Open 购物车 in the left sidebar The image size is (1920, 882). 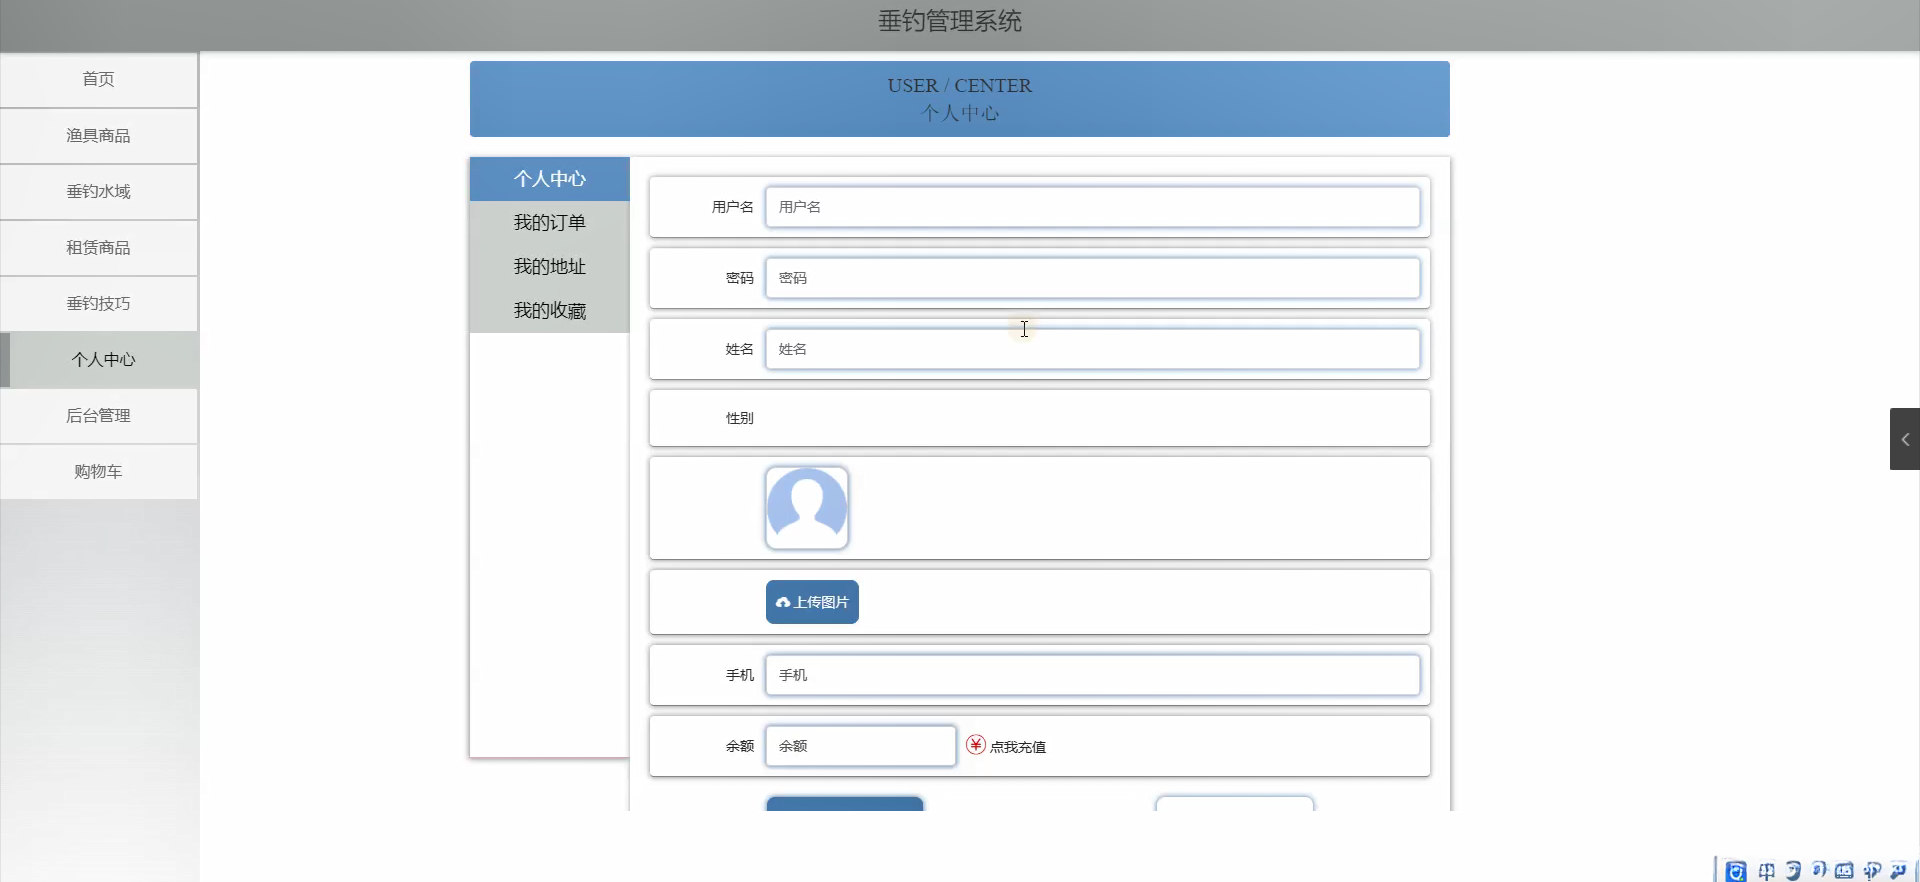pos(98,471)
